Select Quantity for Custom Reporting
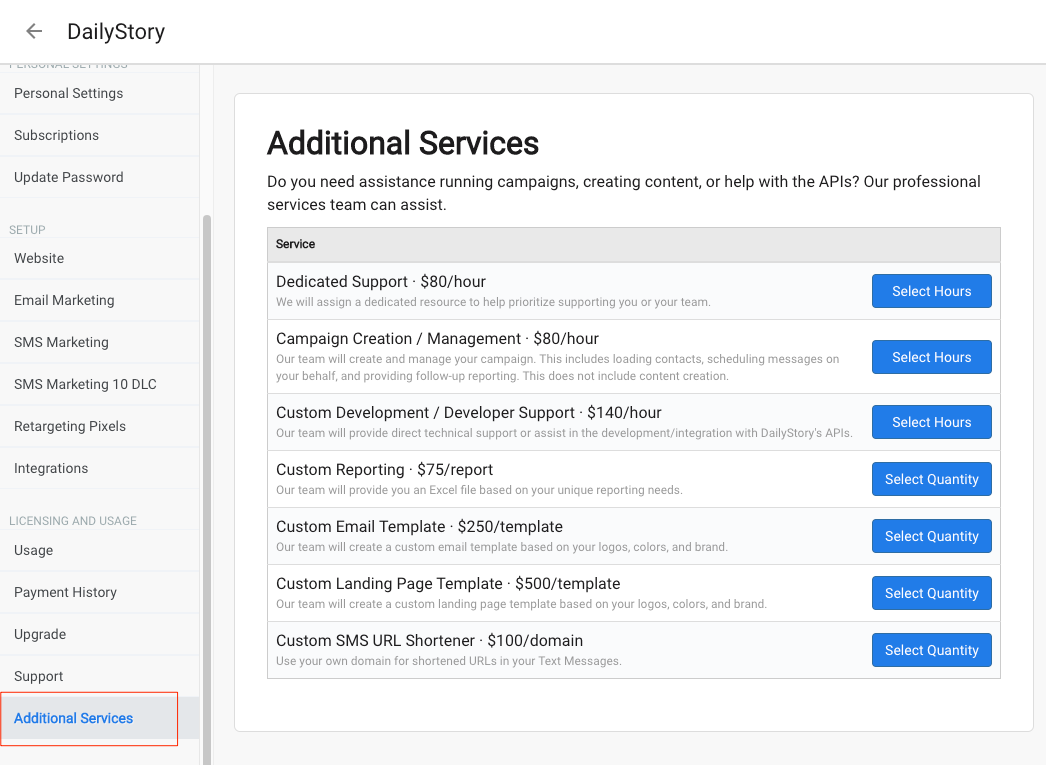1046x765 pixels. 931,479
